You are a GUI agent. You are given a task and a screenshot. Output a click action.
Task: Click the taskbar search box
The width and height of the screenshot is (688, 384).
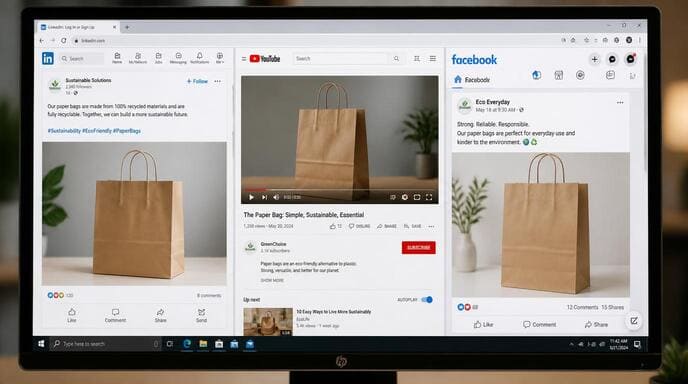point(106,344)
